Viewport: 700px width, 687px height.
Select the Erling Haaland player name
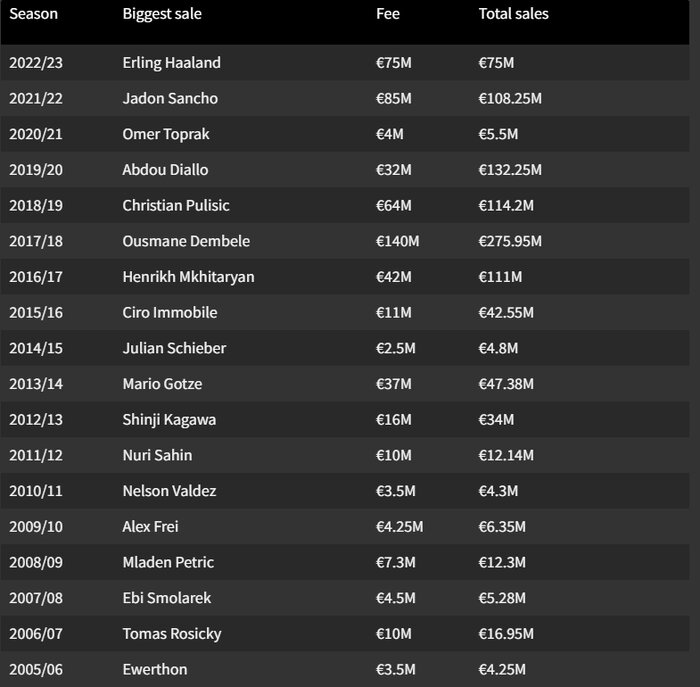coord(171,63)
